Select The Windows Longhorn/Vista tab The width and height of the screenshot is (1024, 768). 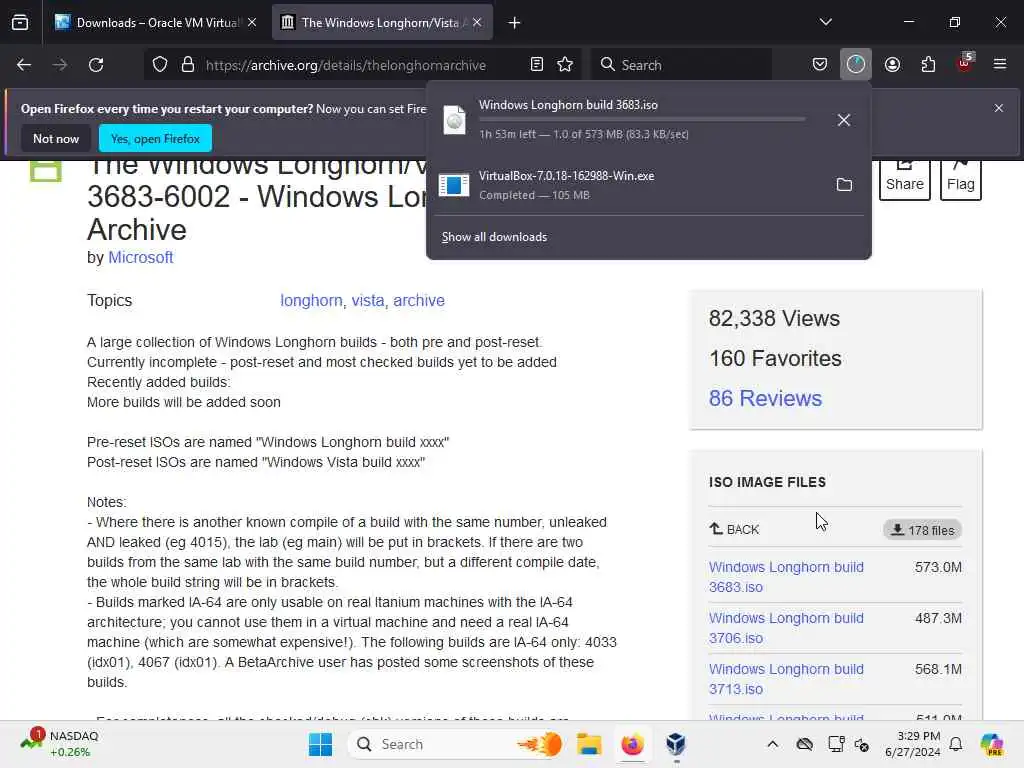click(382, 23)
